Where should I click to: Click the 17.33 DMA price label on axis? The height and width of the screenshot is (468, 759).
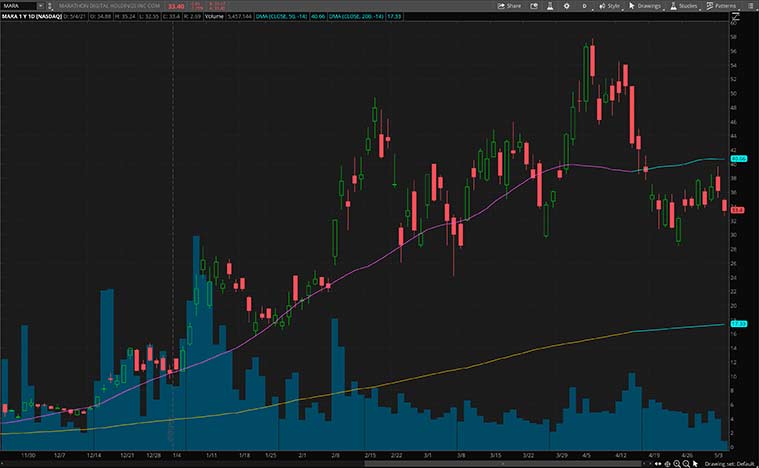point(739,324)
